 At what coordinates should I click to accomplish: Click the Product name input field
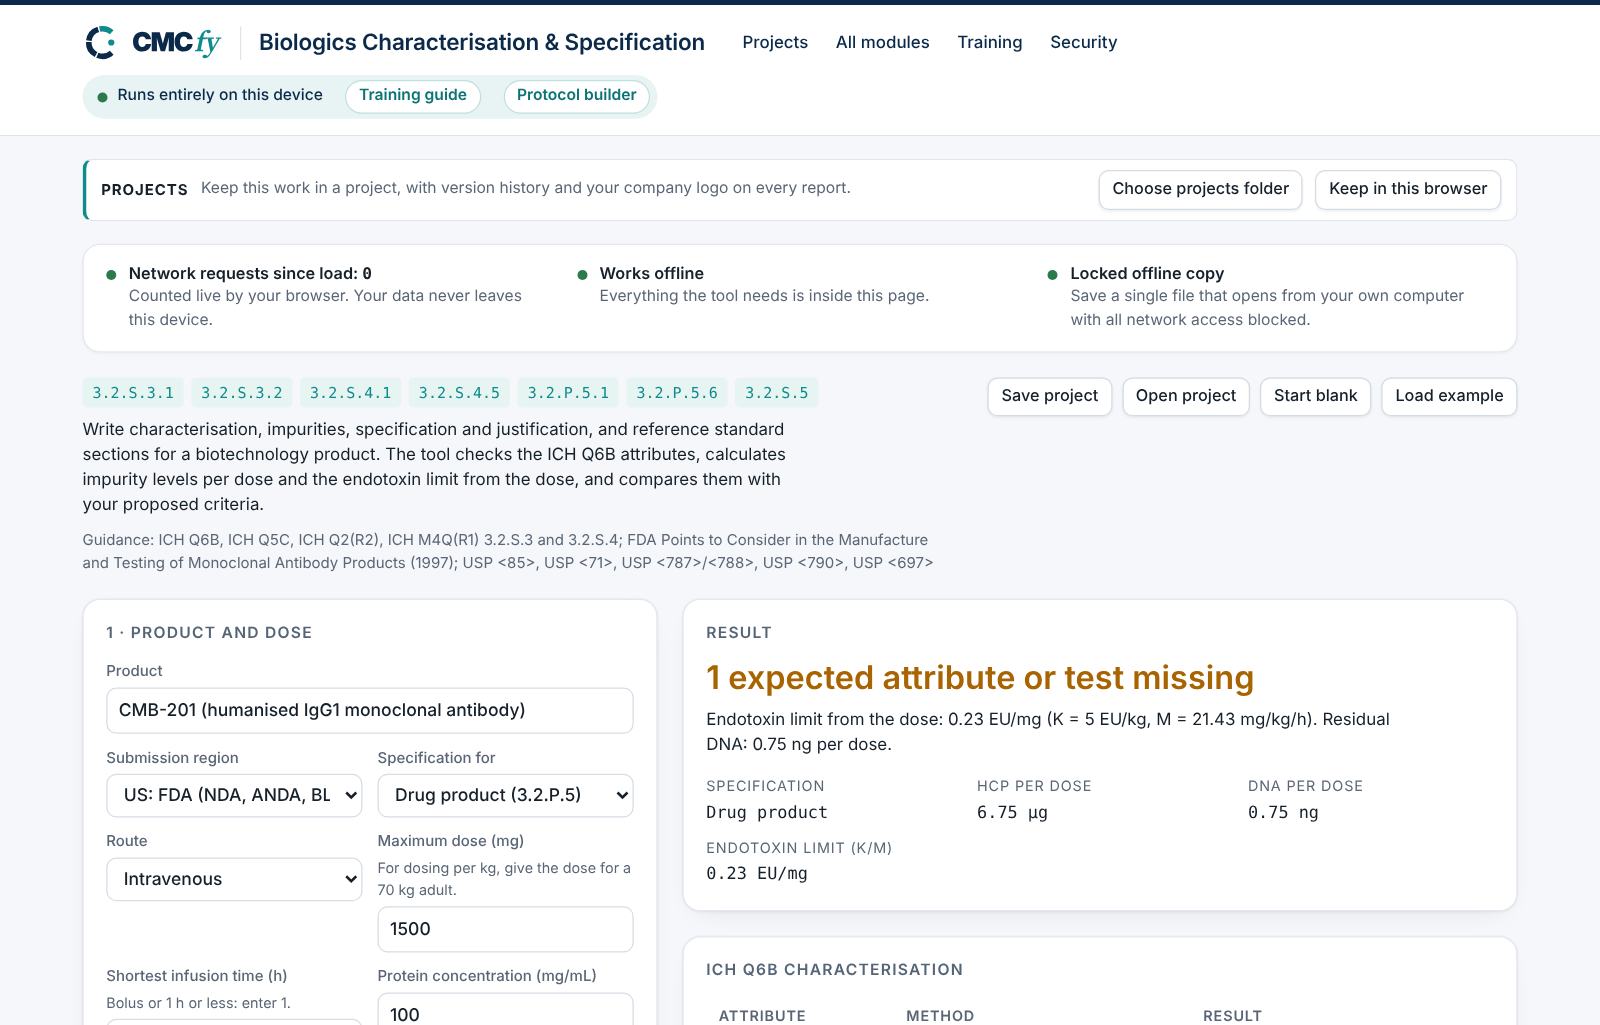click(370, 711)
